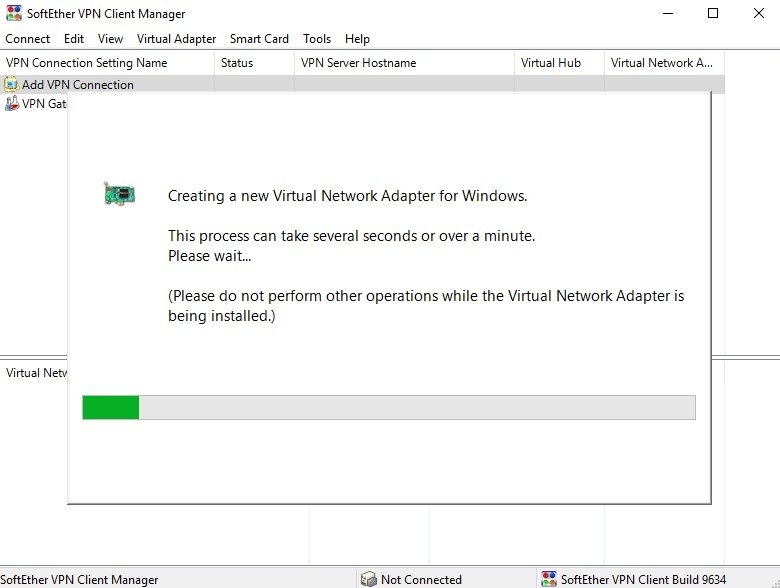This screenshot has width=780, height=588.
Task: Open the Tools menu
Action: 317,39
